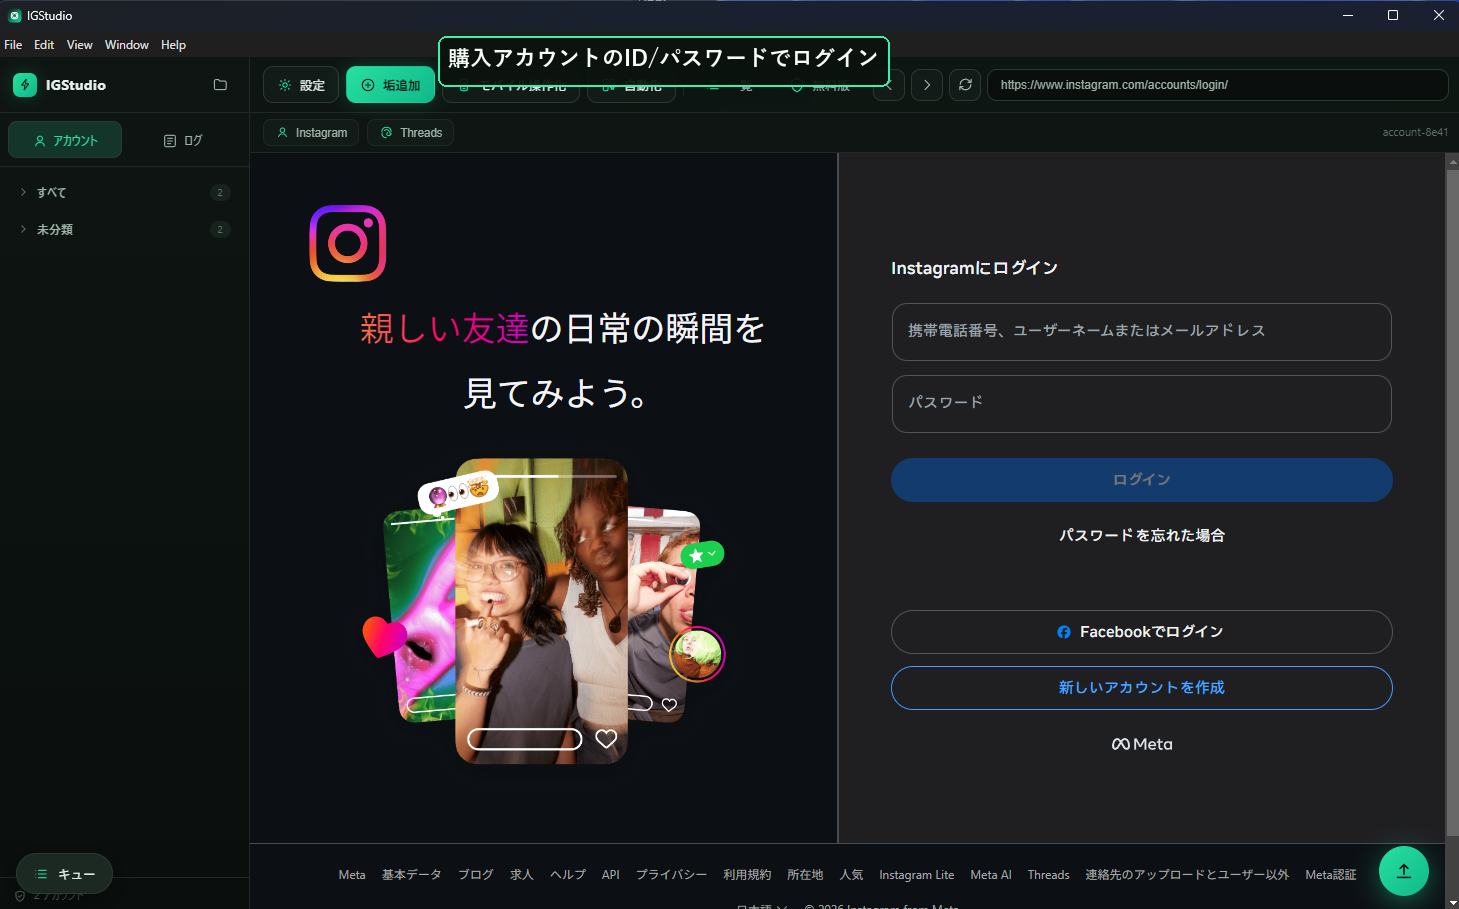Focus the phone, username or email field
This screenshot has height=909, width=1459.
(1141, 332)
